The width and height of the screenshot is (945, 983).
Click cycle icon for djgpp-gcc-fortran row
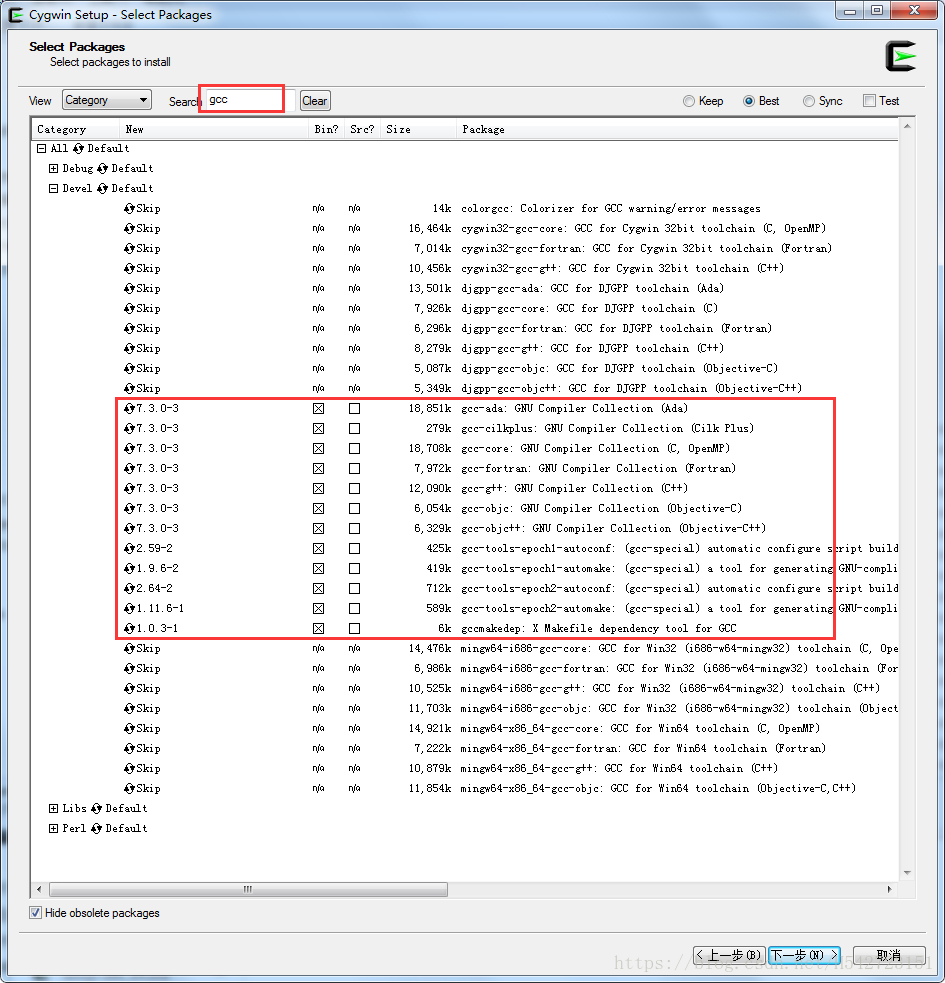coord(129,329)
